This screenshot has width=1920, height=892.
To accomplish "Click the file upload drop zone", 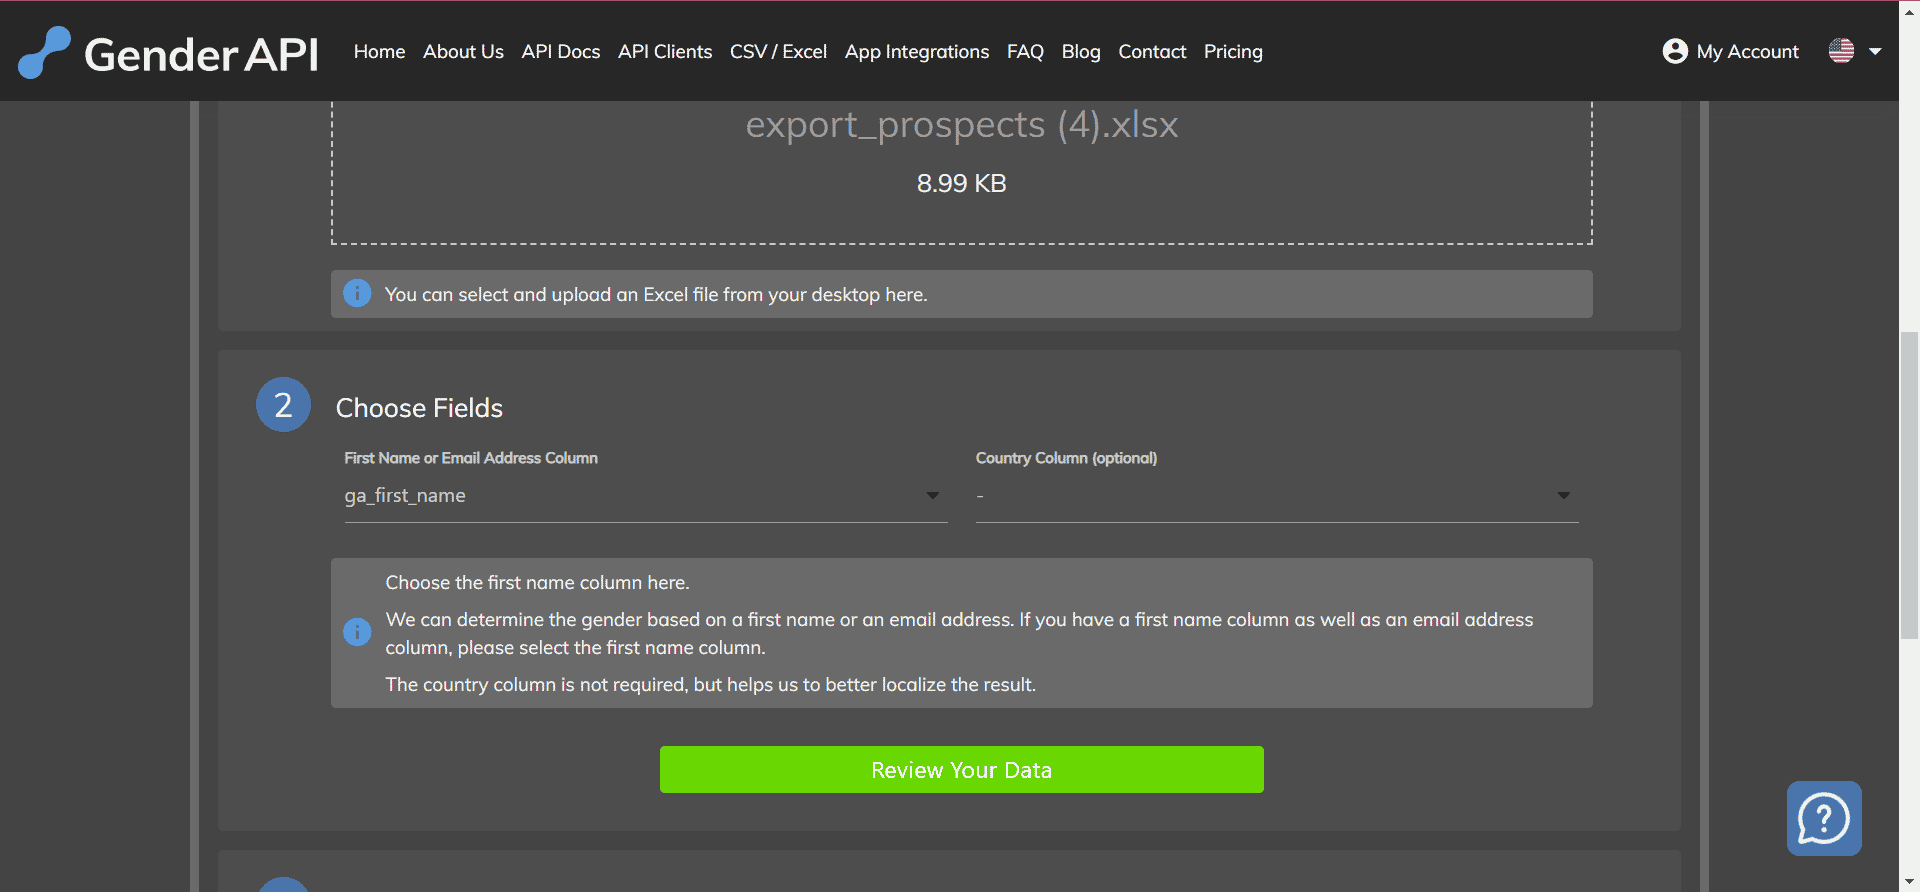I will [961, 171].
